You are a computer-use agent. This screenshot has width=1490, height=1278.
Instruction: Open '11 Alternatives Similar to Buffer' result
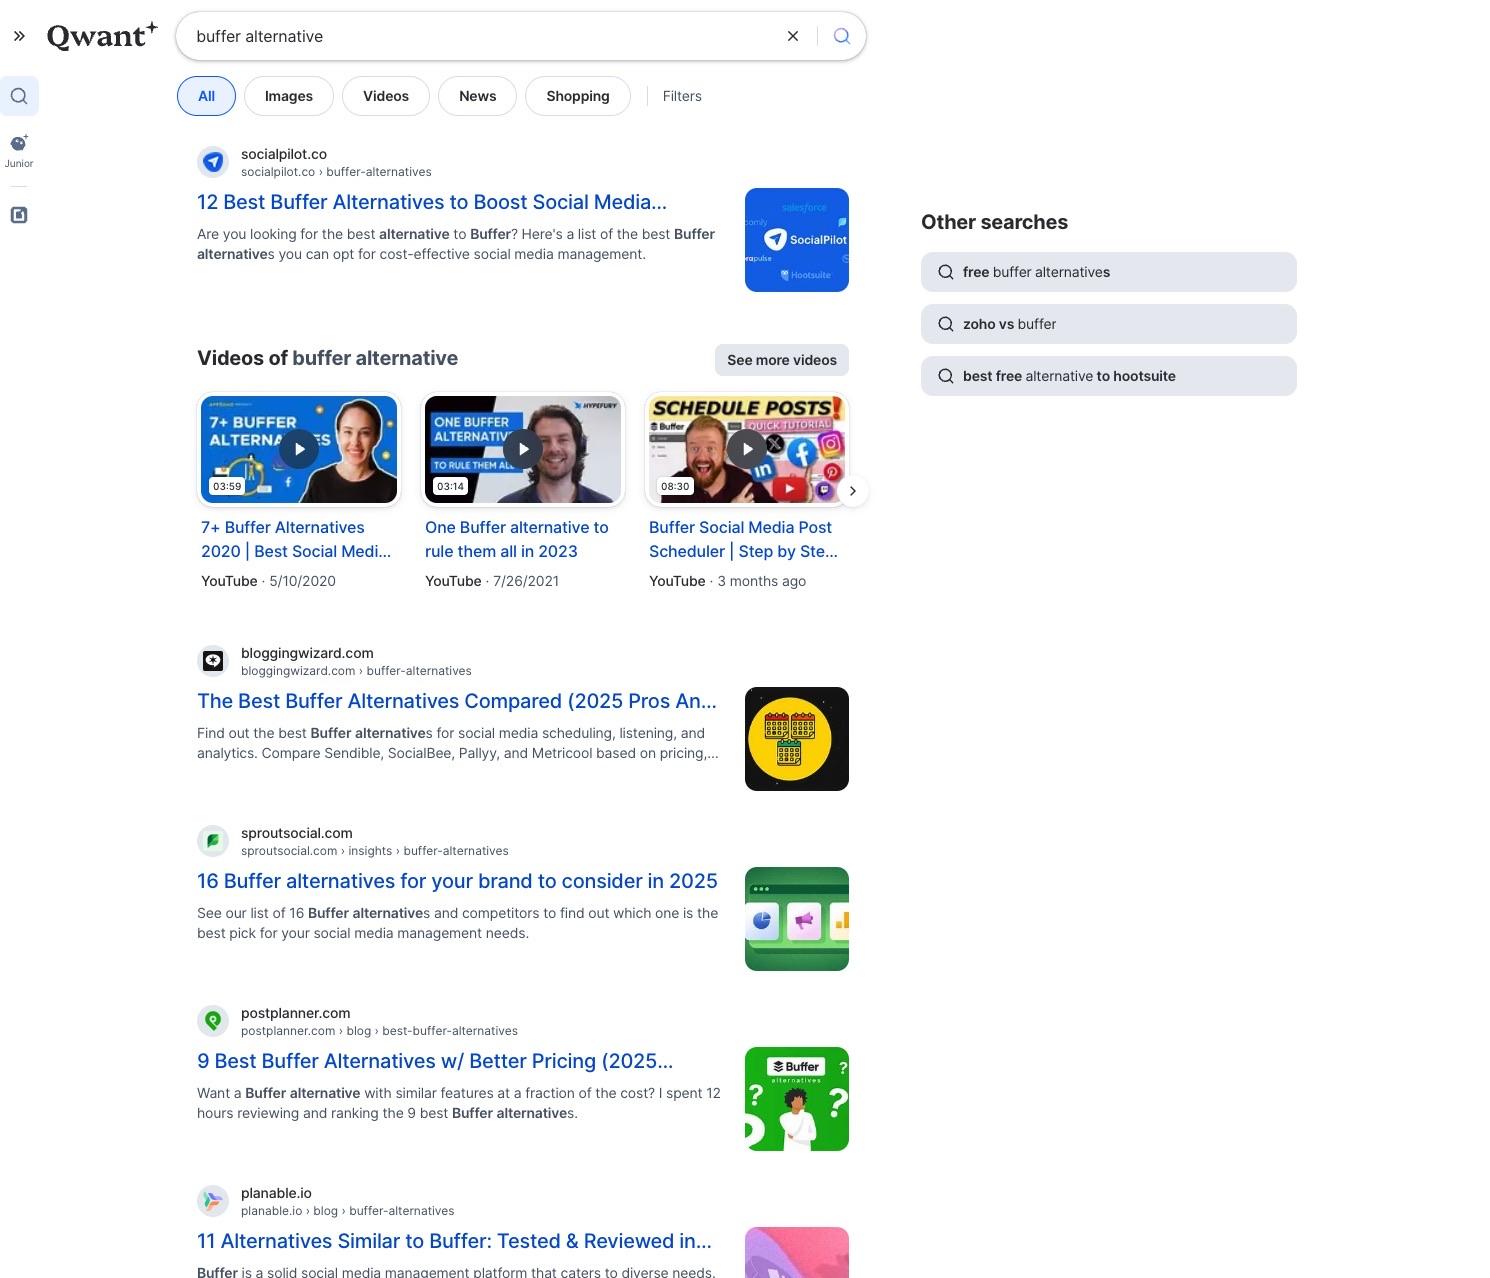tap(454, 1241)
